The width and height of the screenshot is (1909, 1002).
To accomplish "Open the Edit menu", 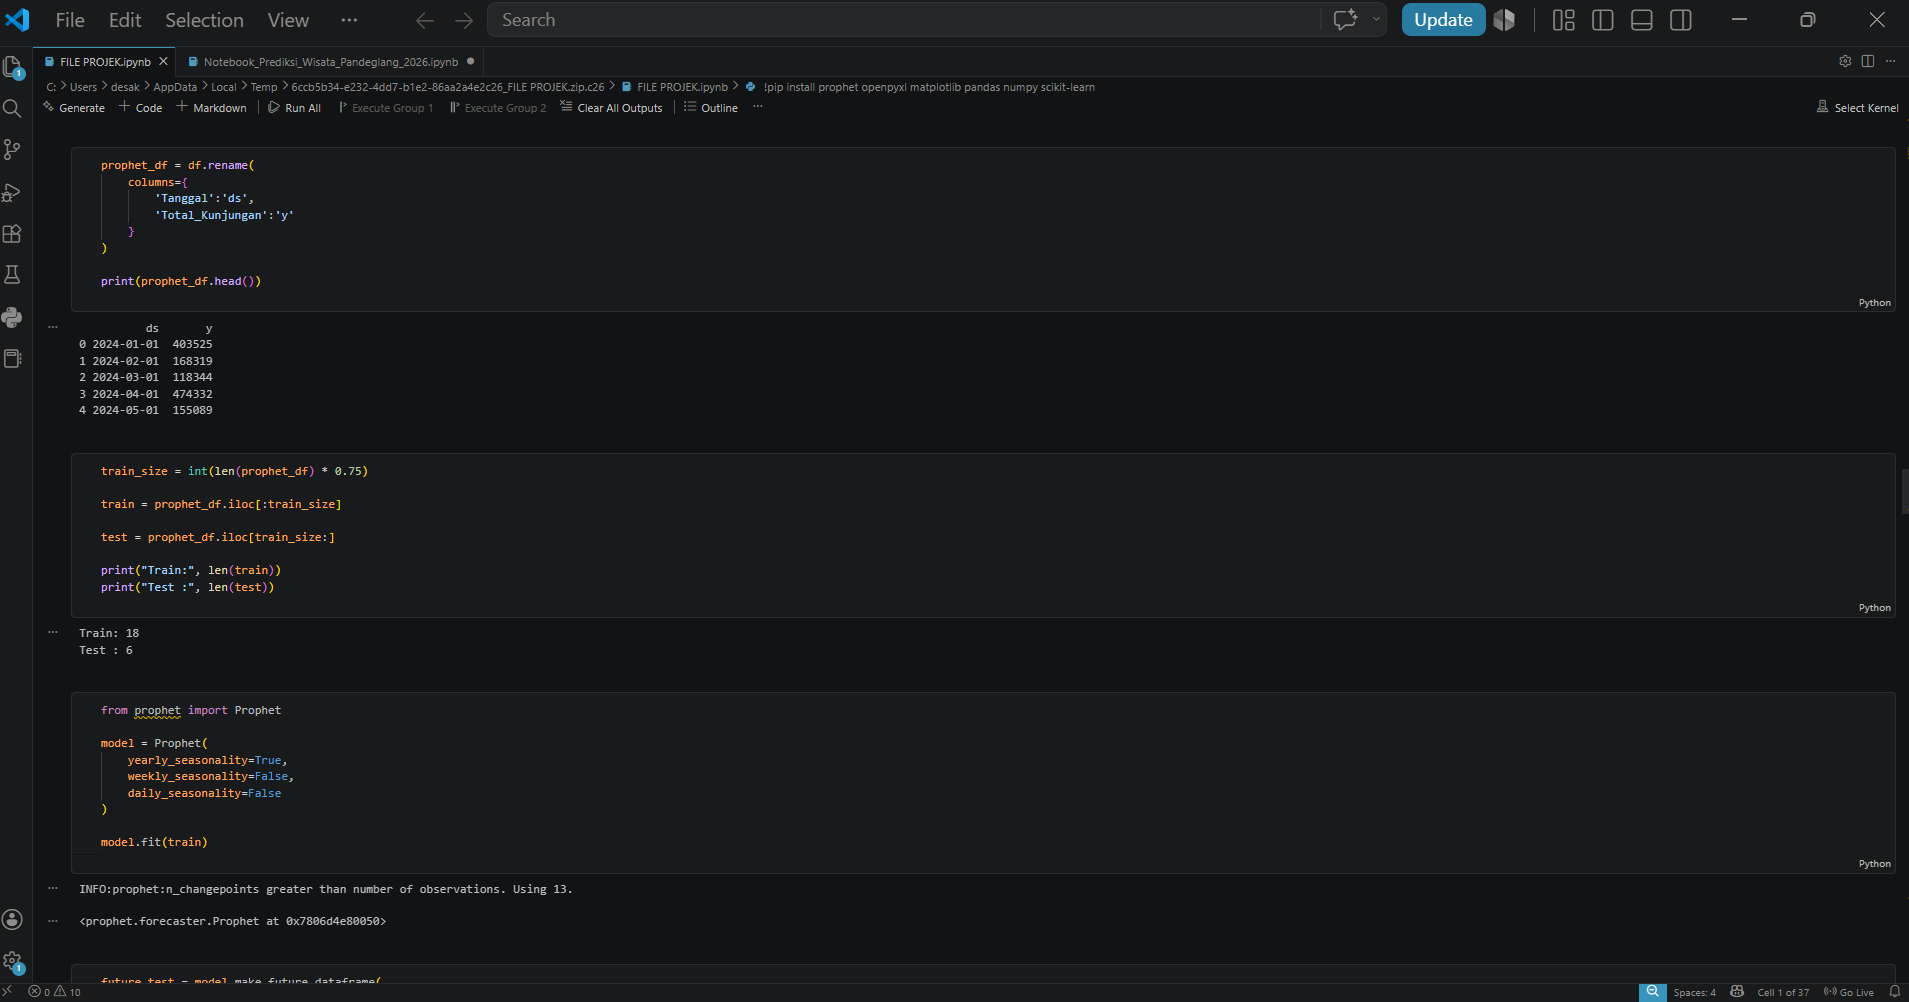I will point(125,20).
